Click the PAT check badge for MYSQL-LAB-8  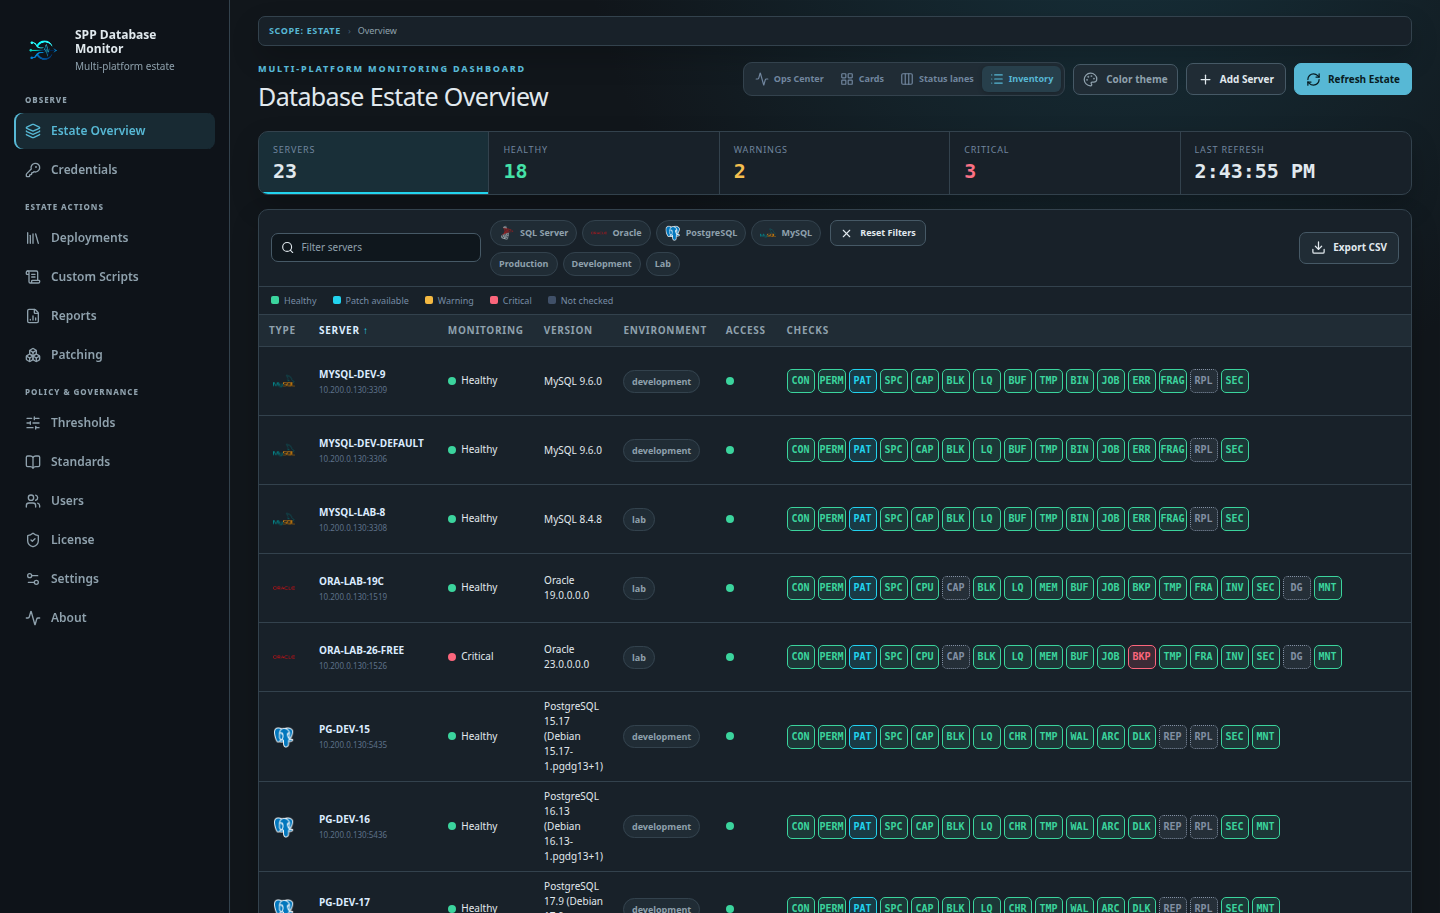[862, 519]
